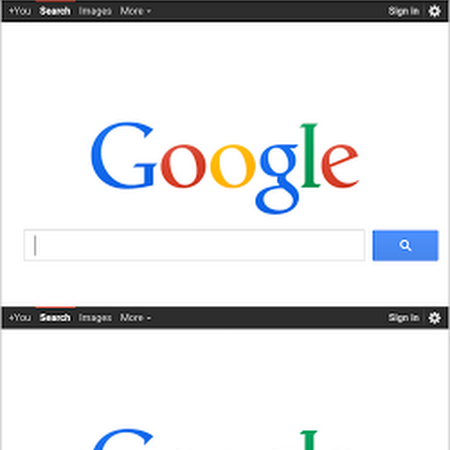
Task: Expand the More dropdown in lower bar
Action: coord(135,318)
